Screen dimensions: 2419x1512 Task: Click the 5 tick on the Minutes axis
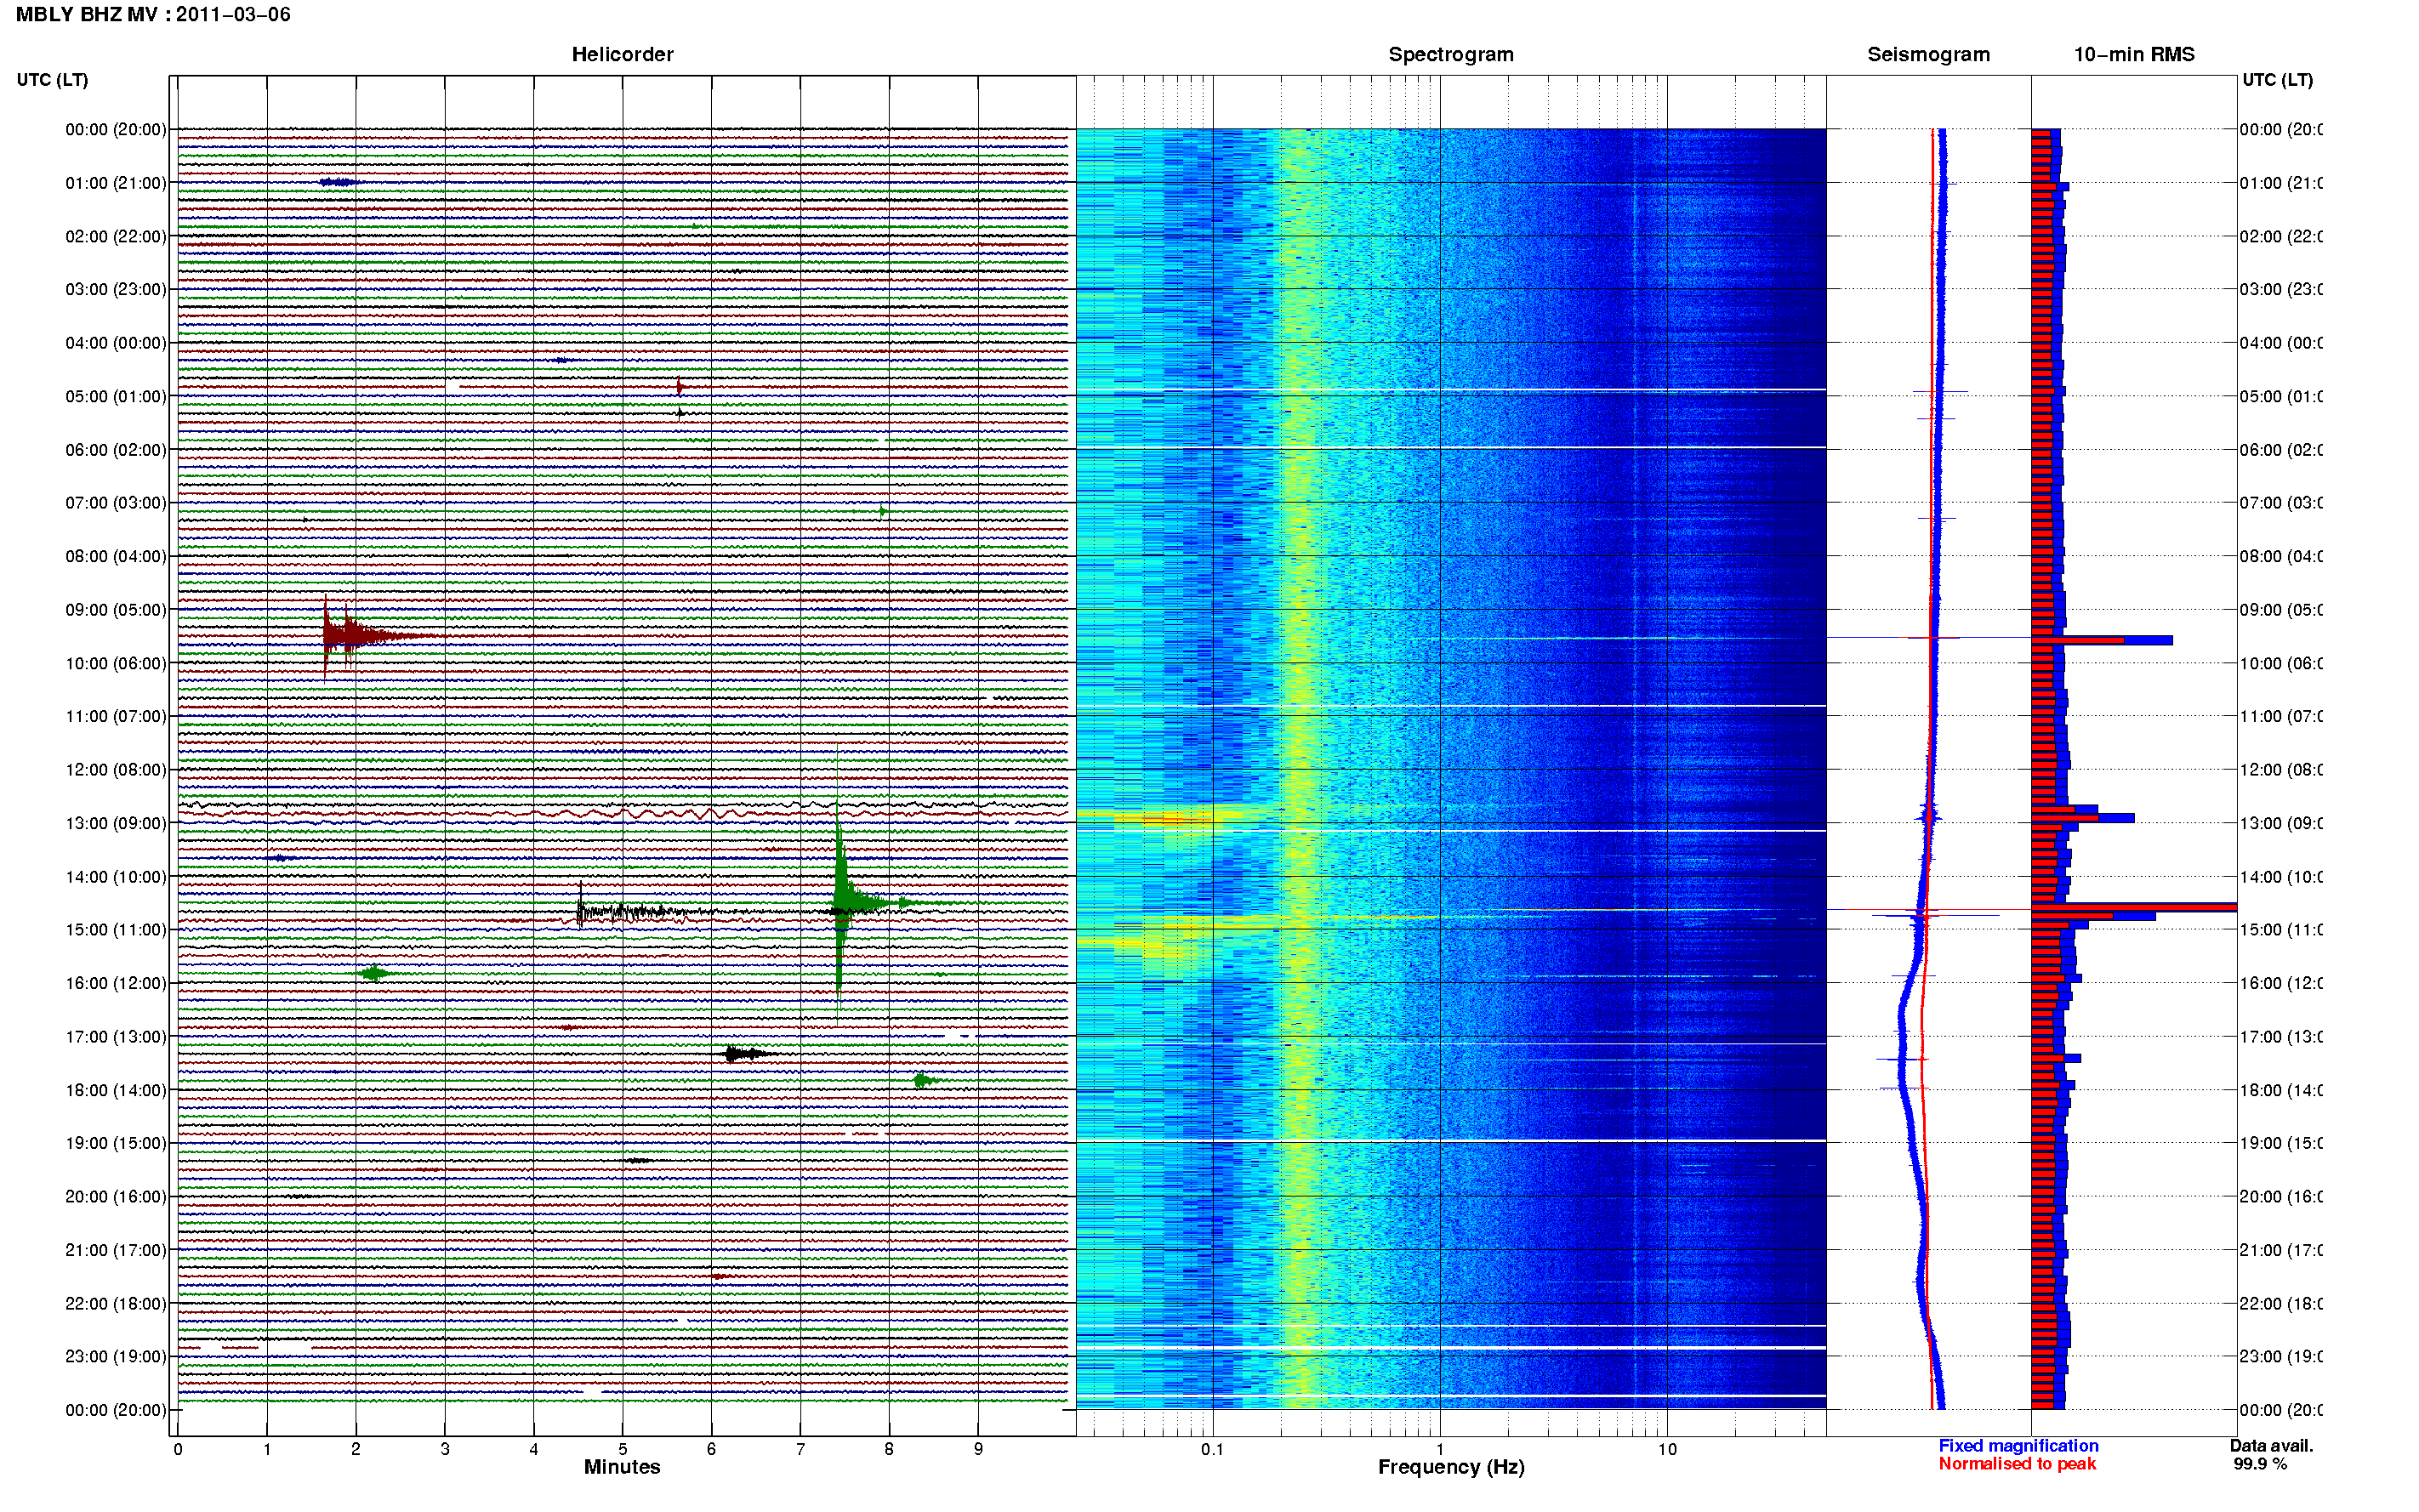tap(622, 1449)
